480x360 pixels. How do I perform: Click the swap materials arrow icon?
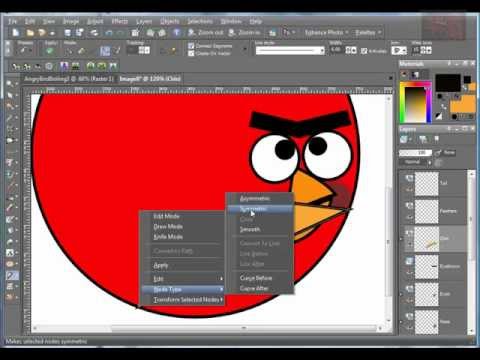[444, 106]
